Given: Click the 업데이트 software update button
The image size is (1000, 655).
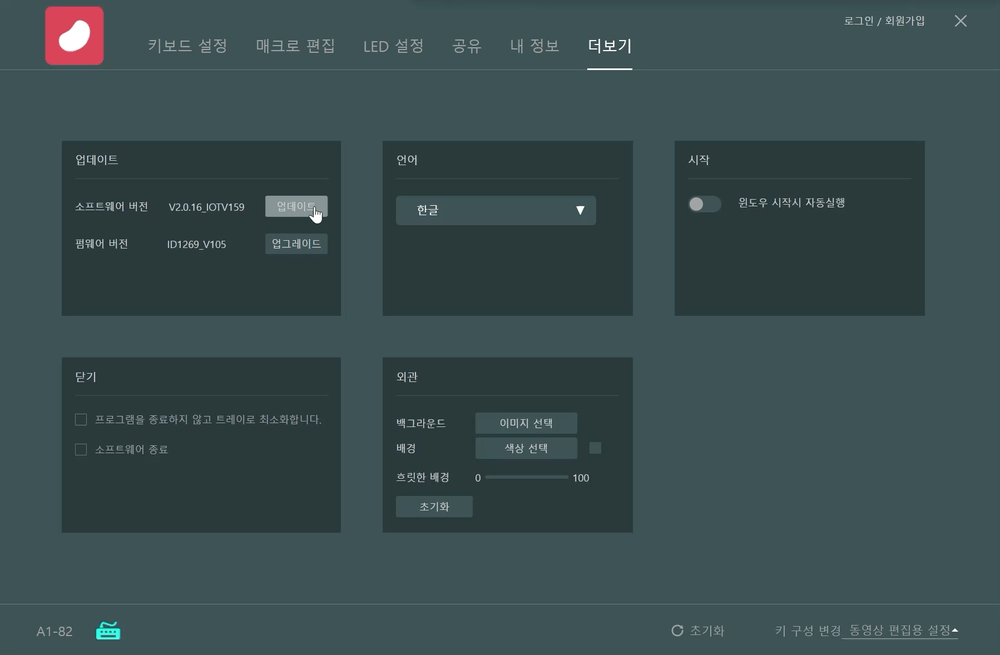Looking at the screenshot, I should click(x=296, y=206).
